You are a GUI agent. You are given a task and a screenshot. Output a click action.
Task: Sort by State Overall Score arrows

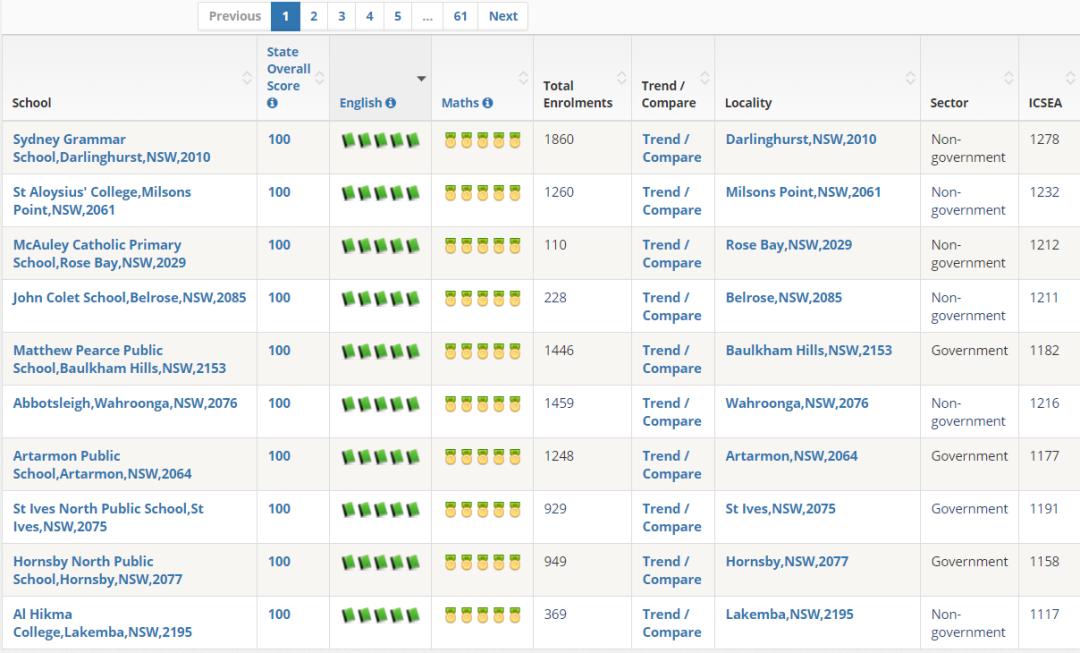click(320, 78)
